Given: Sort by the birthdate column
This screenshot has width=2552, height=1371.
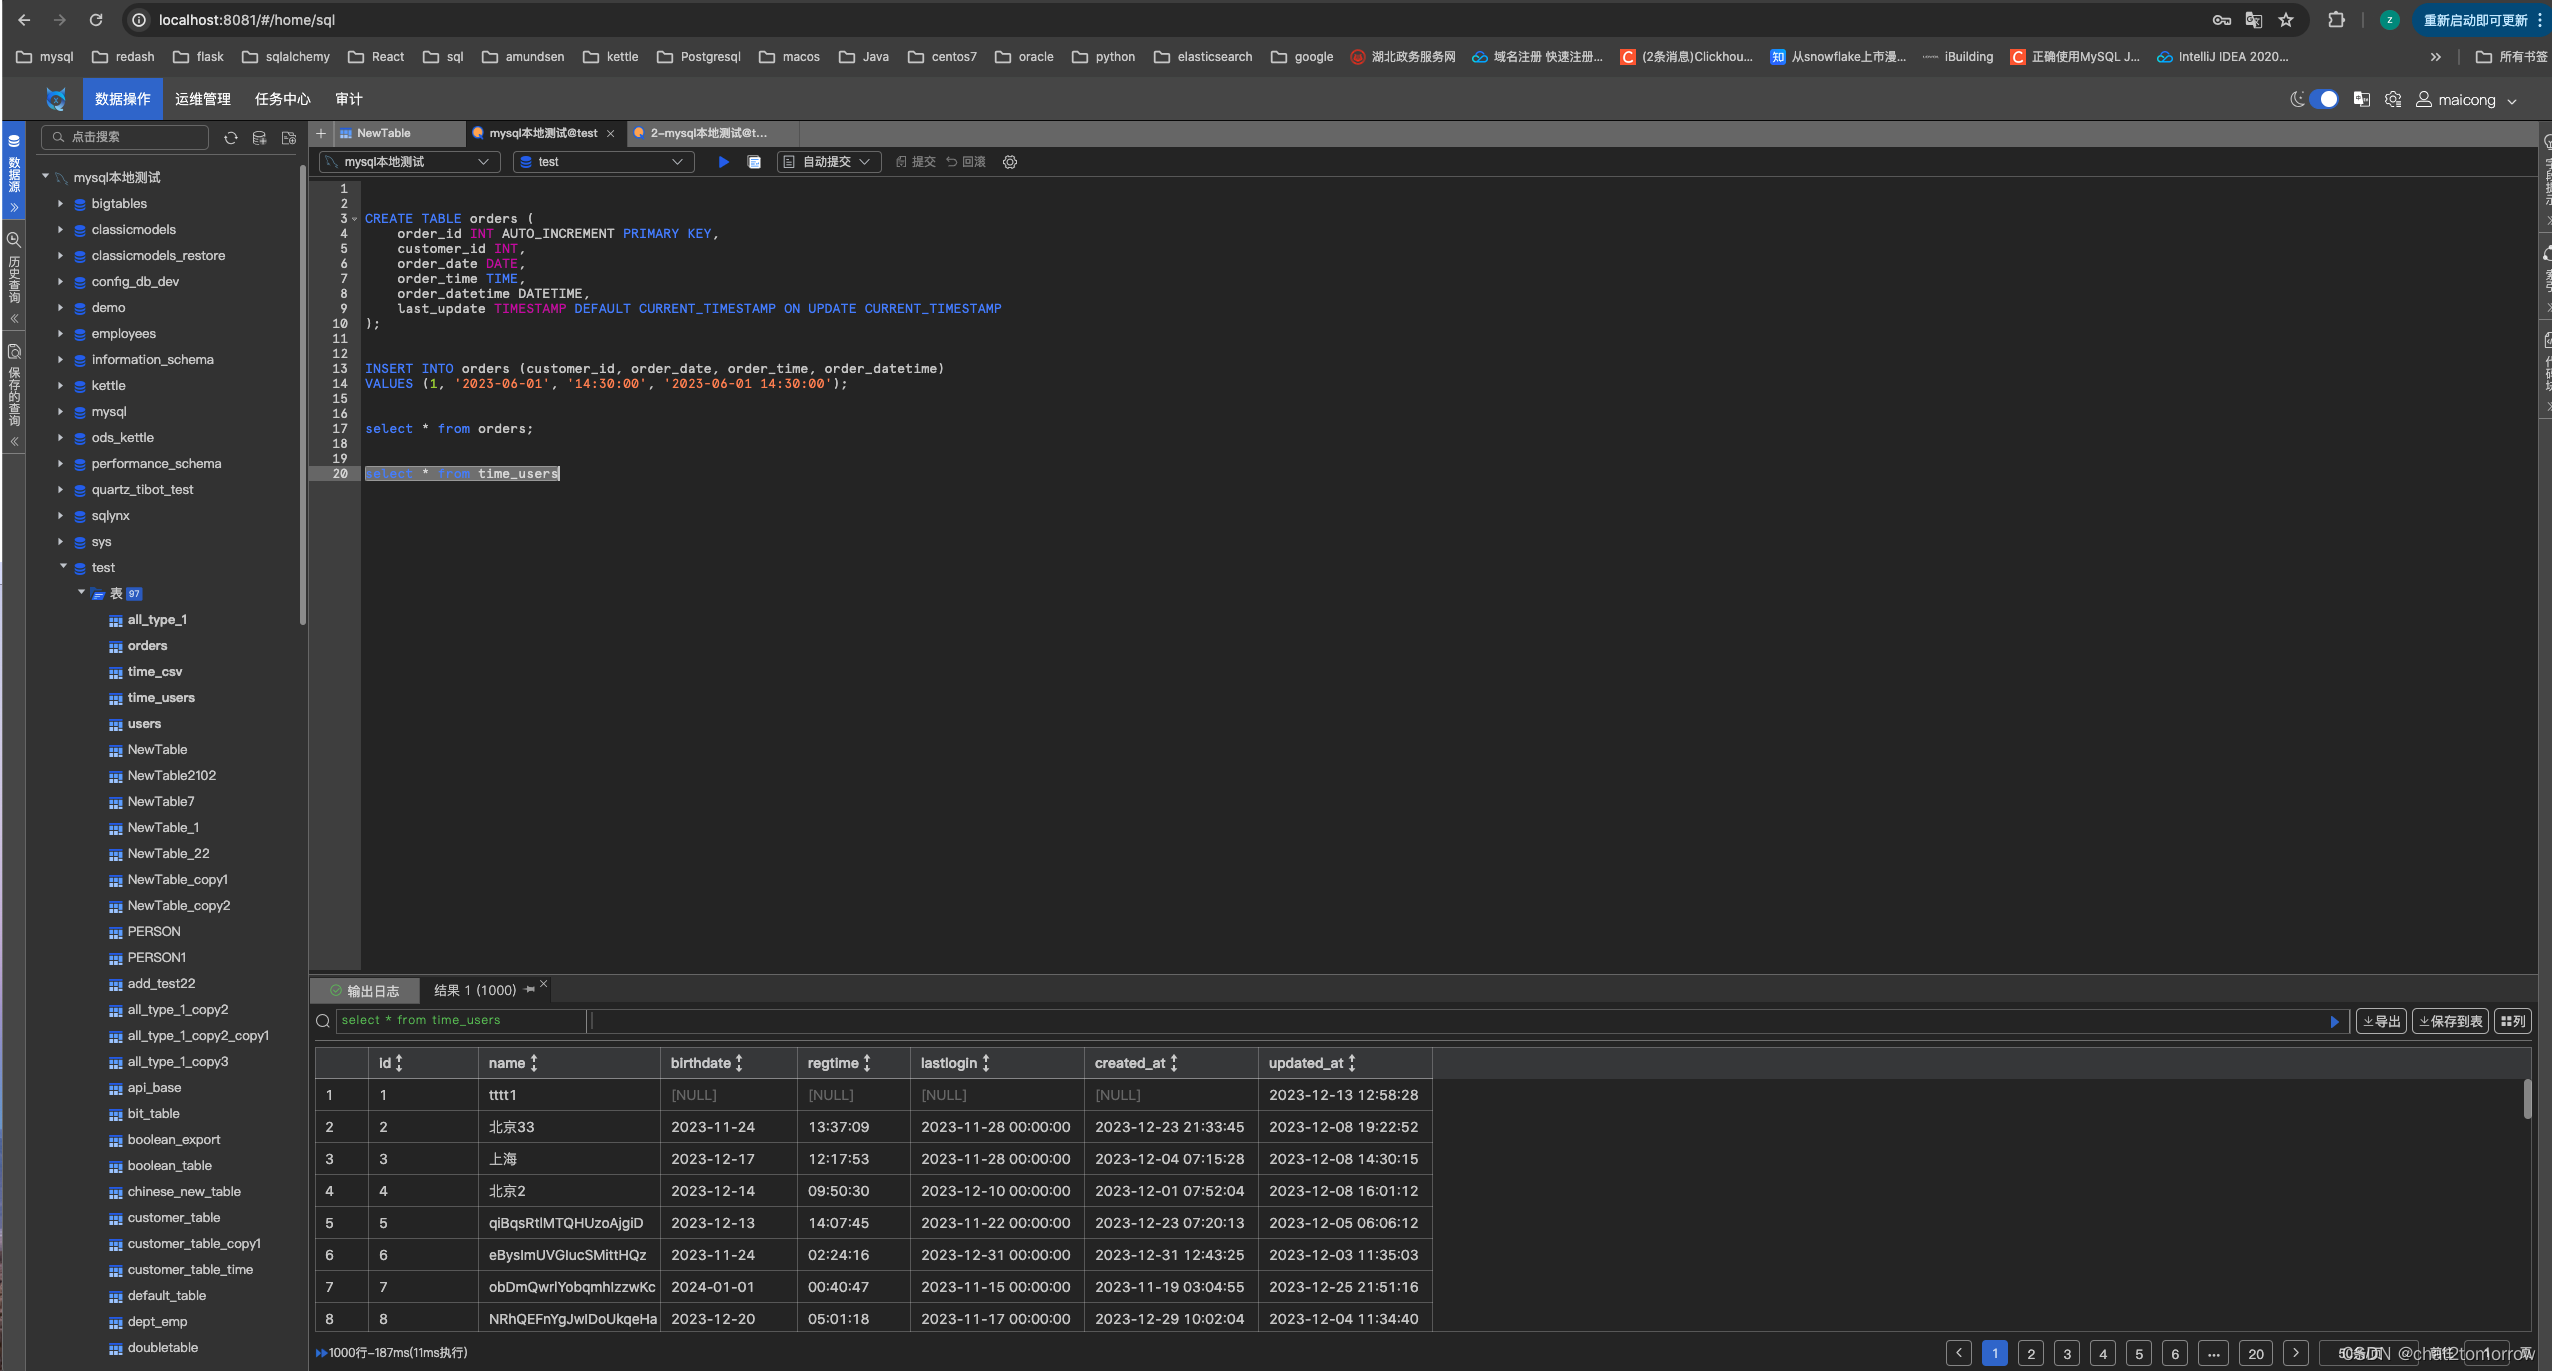Looking at the screenshot, I should (x=739, y=1063).
